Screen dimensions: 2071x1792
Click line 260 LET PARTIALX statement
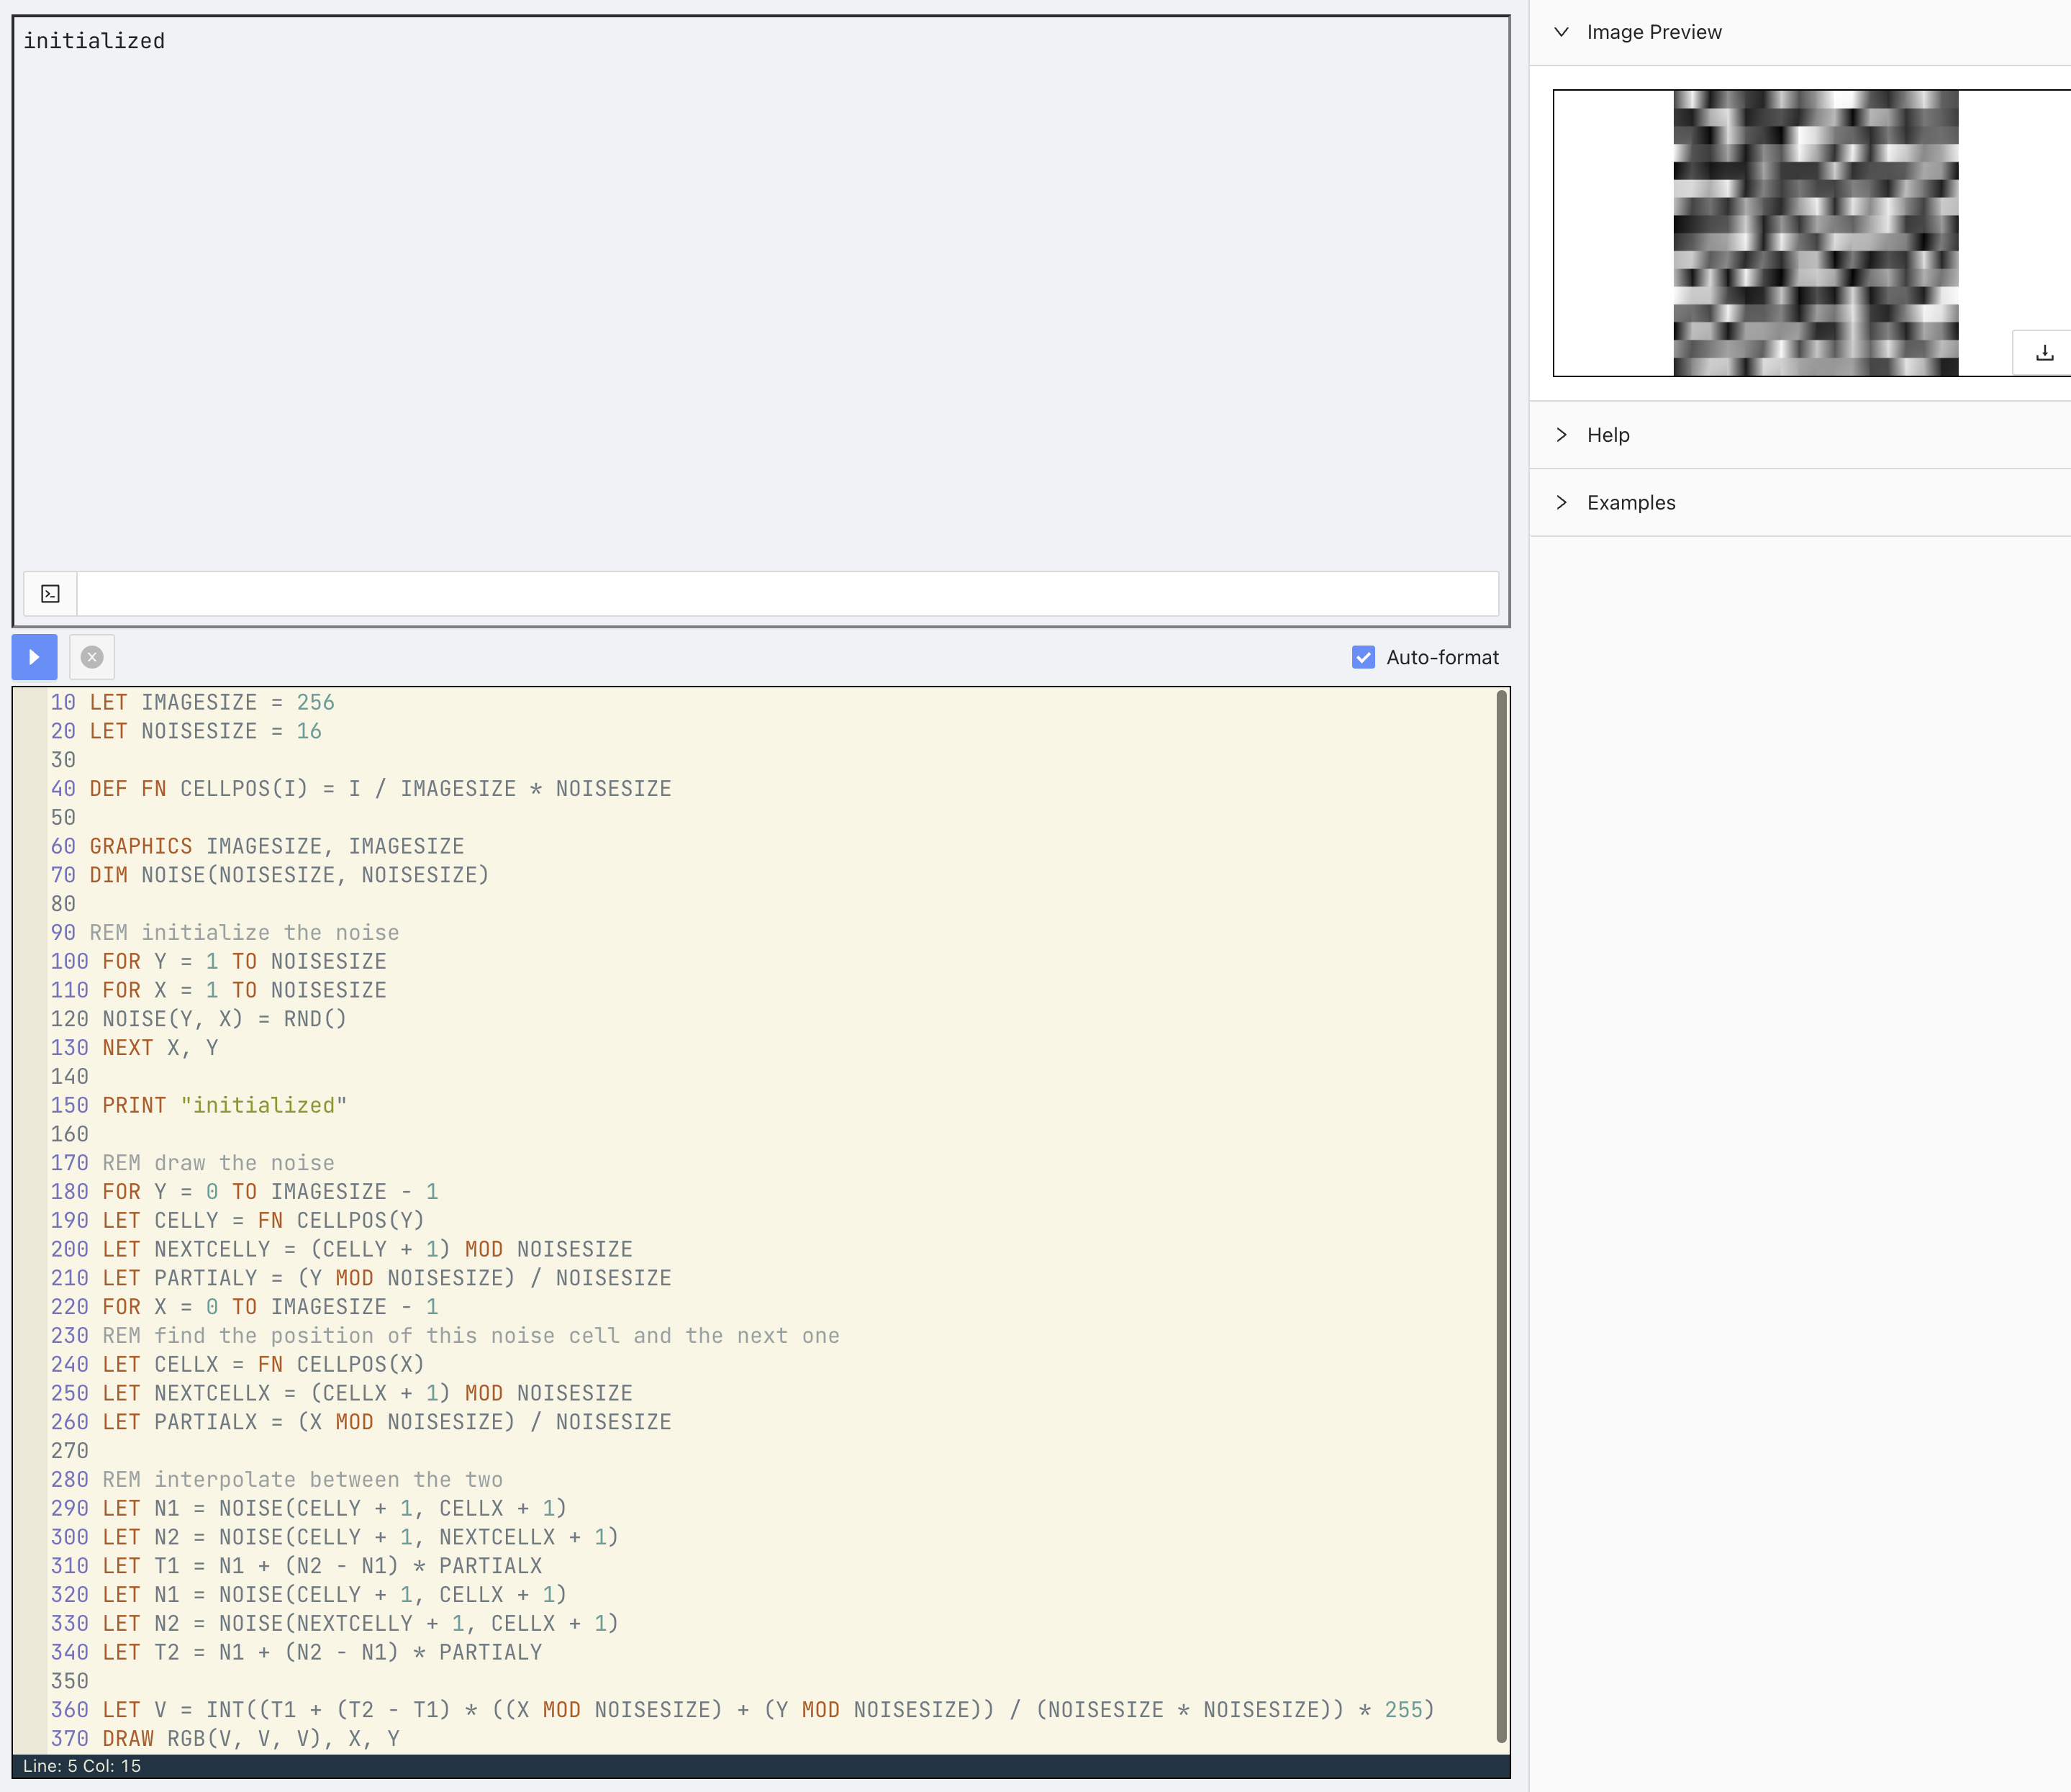(x=361, y=1423)
